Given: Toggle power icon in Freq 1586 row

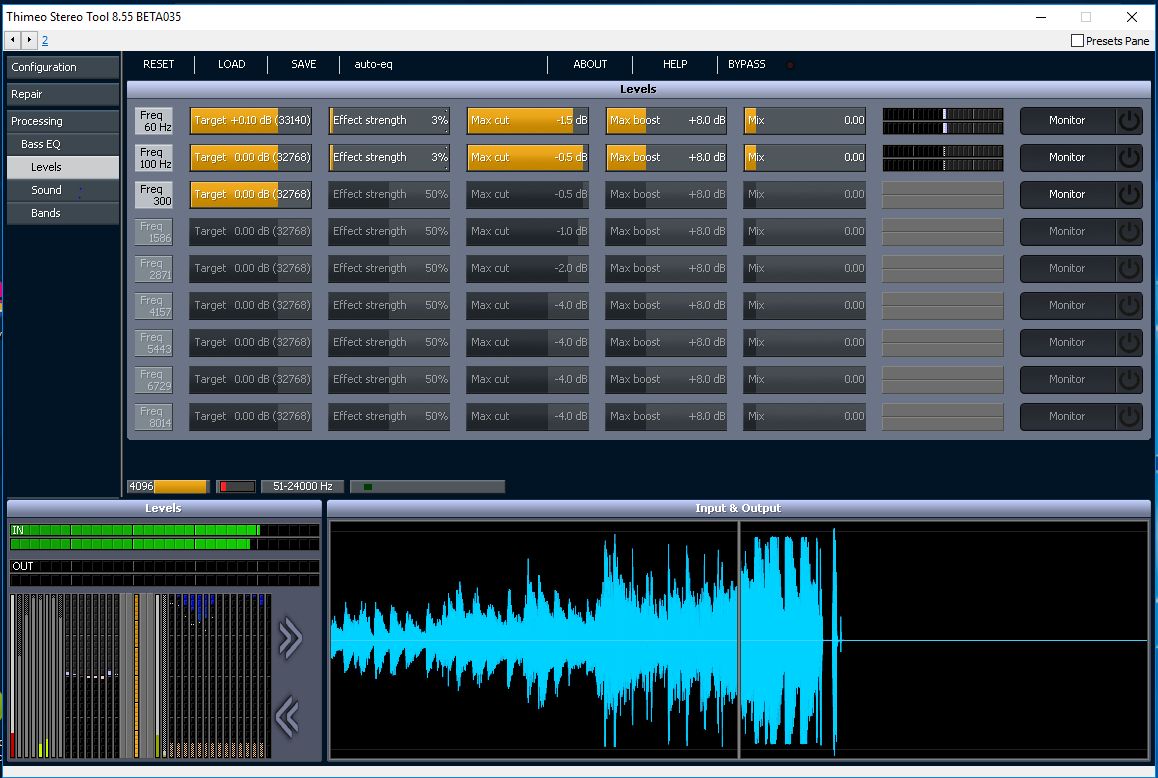Looking at the screenshot, I should click(x=1128, y=231).
